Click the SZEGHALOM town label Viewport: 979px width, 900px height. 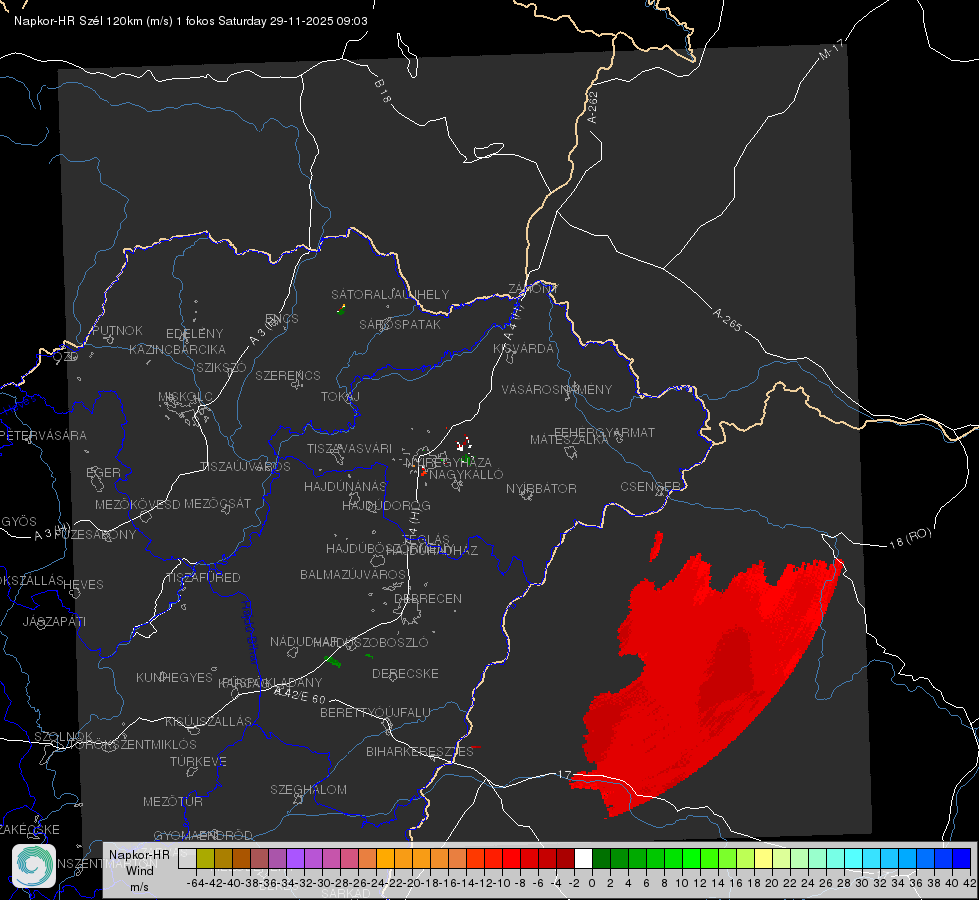(308, 789)
